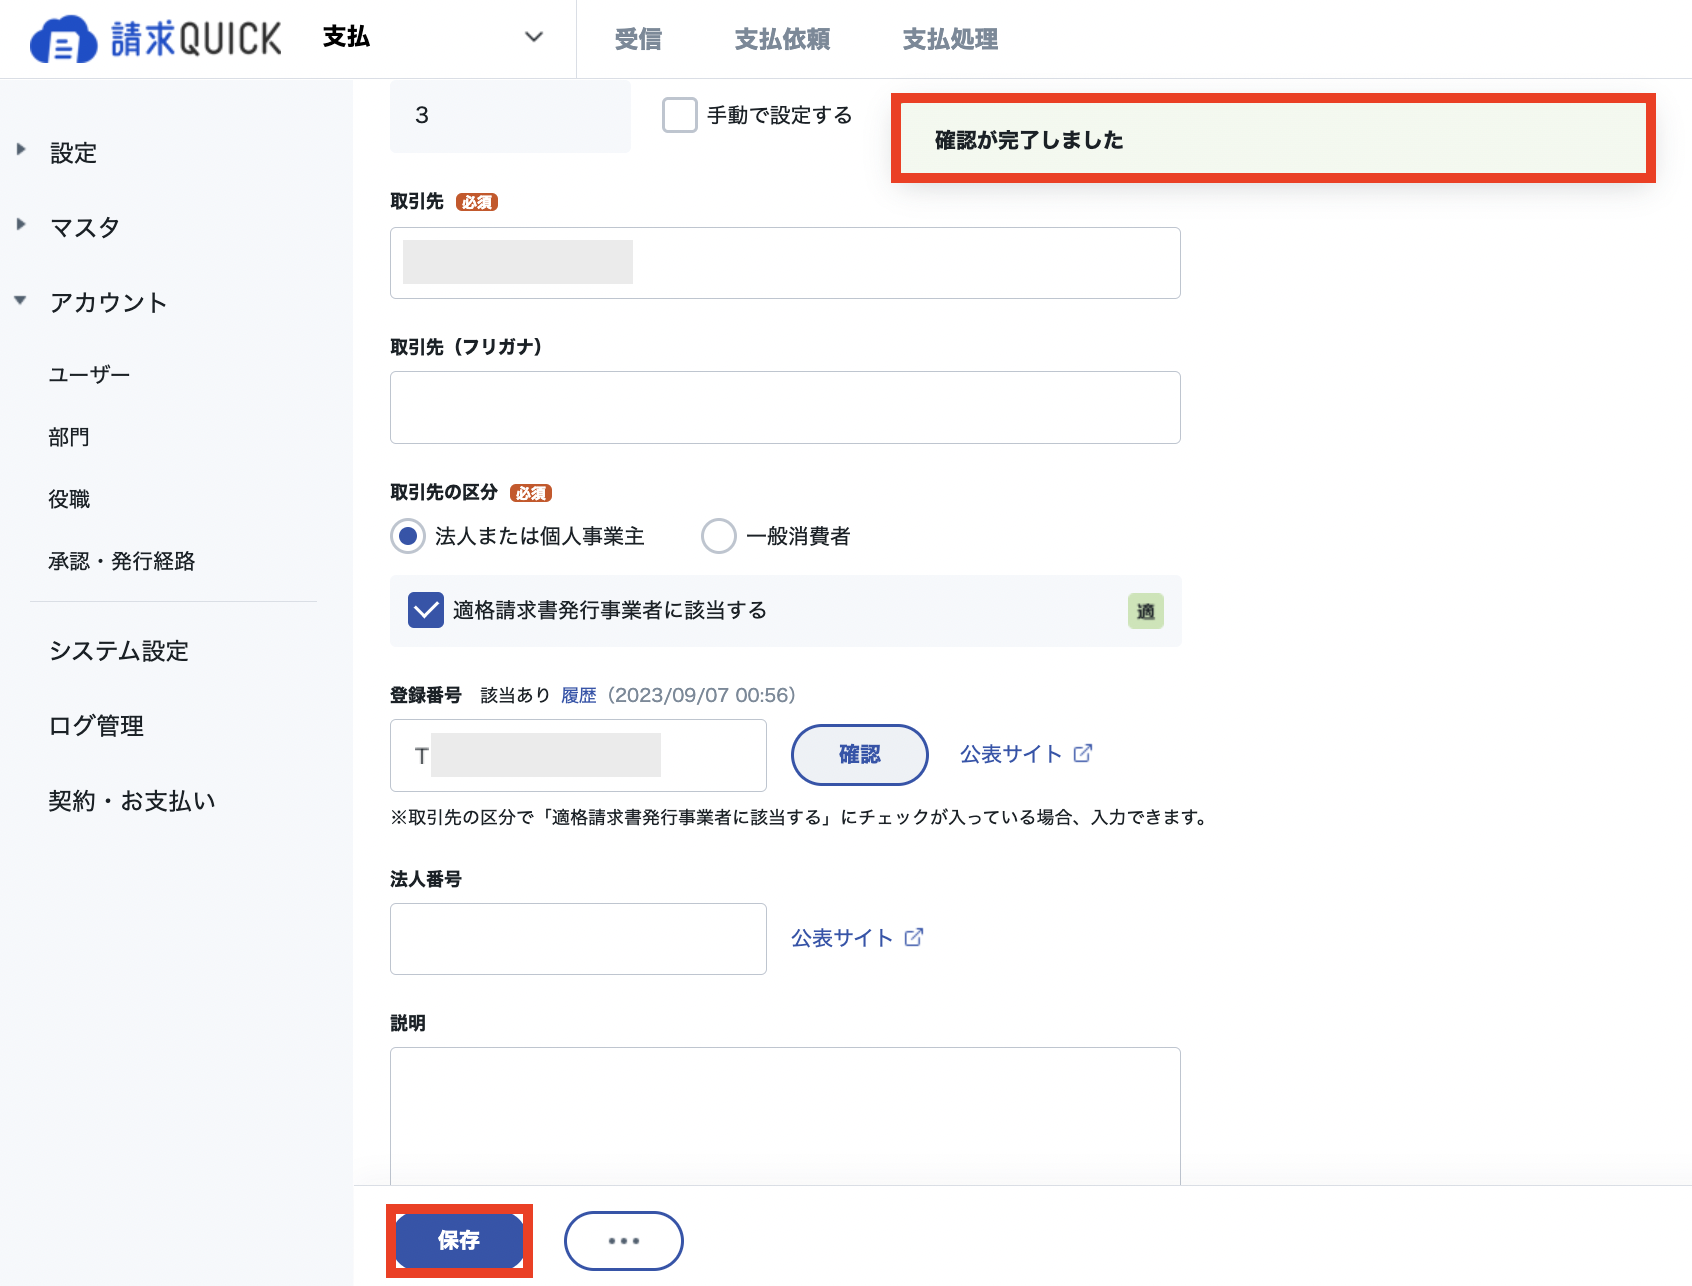Go to 契約・お支払い
This screenshot has height=1286, width=1692.
132,801
